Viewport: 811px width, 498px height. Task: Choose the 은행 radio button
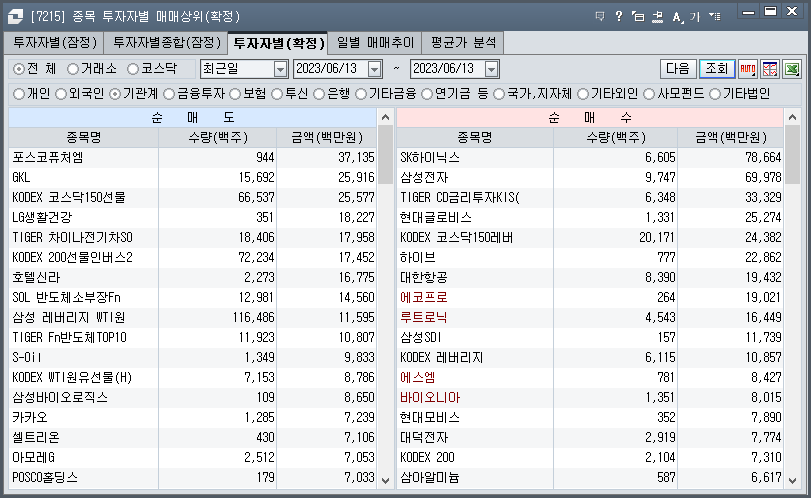[319, 94]
